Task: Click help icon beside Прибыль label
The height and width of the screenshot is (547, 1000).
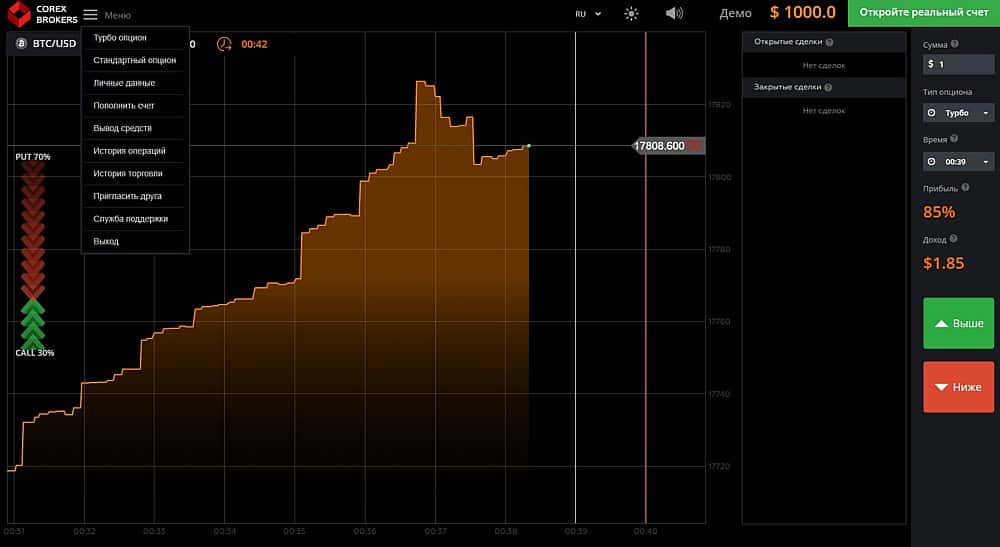Action: [965, 187]
